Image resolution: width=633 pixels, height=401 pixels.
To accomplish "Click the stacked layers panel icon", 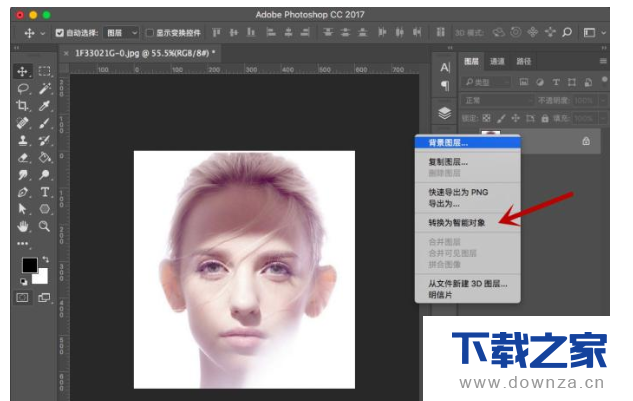I will [444, 113].
